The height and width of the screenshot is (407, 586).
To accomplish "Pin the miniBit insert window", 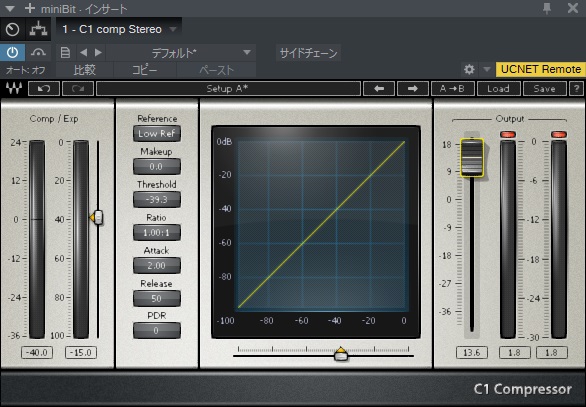I will 547,8.
